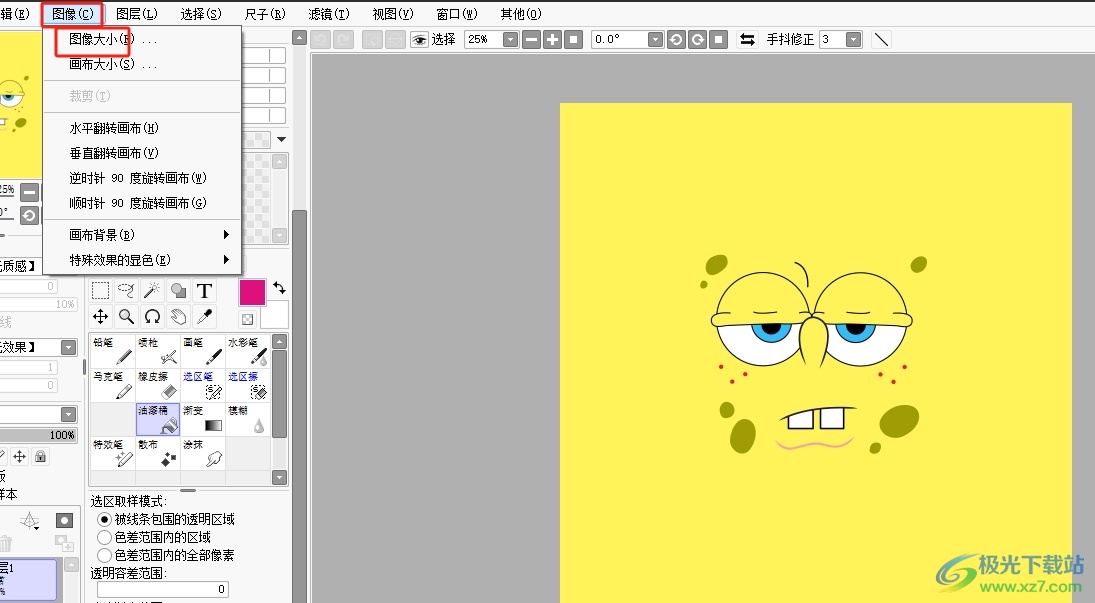The width and height of the screenshot is (1095, 603).
Task: Choose the 选区笔 selection pen
Action: [203, 385]
